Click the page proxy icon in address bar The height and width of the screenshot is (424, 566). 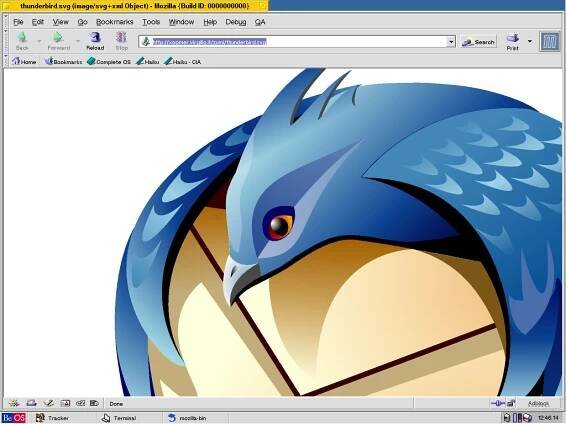(x=146, y=42)
